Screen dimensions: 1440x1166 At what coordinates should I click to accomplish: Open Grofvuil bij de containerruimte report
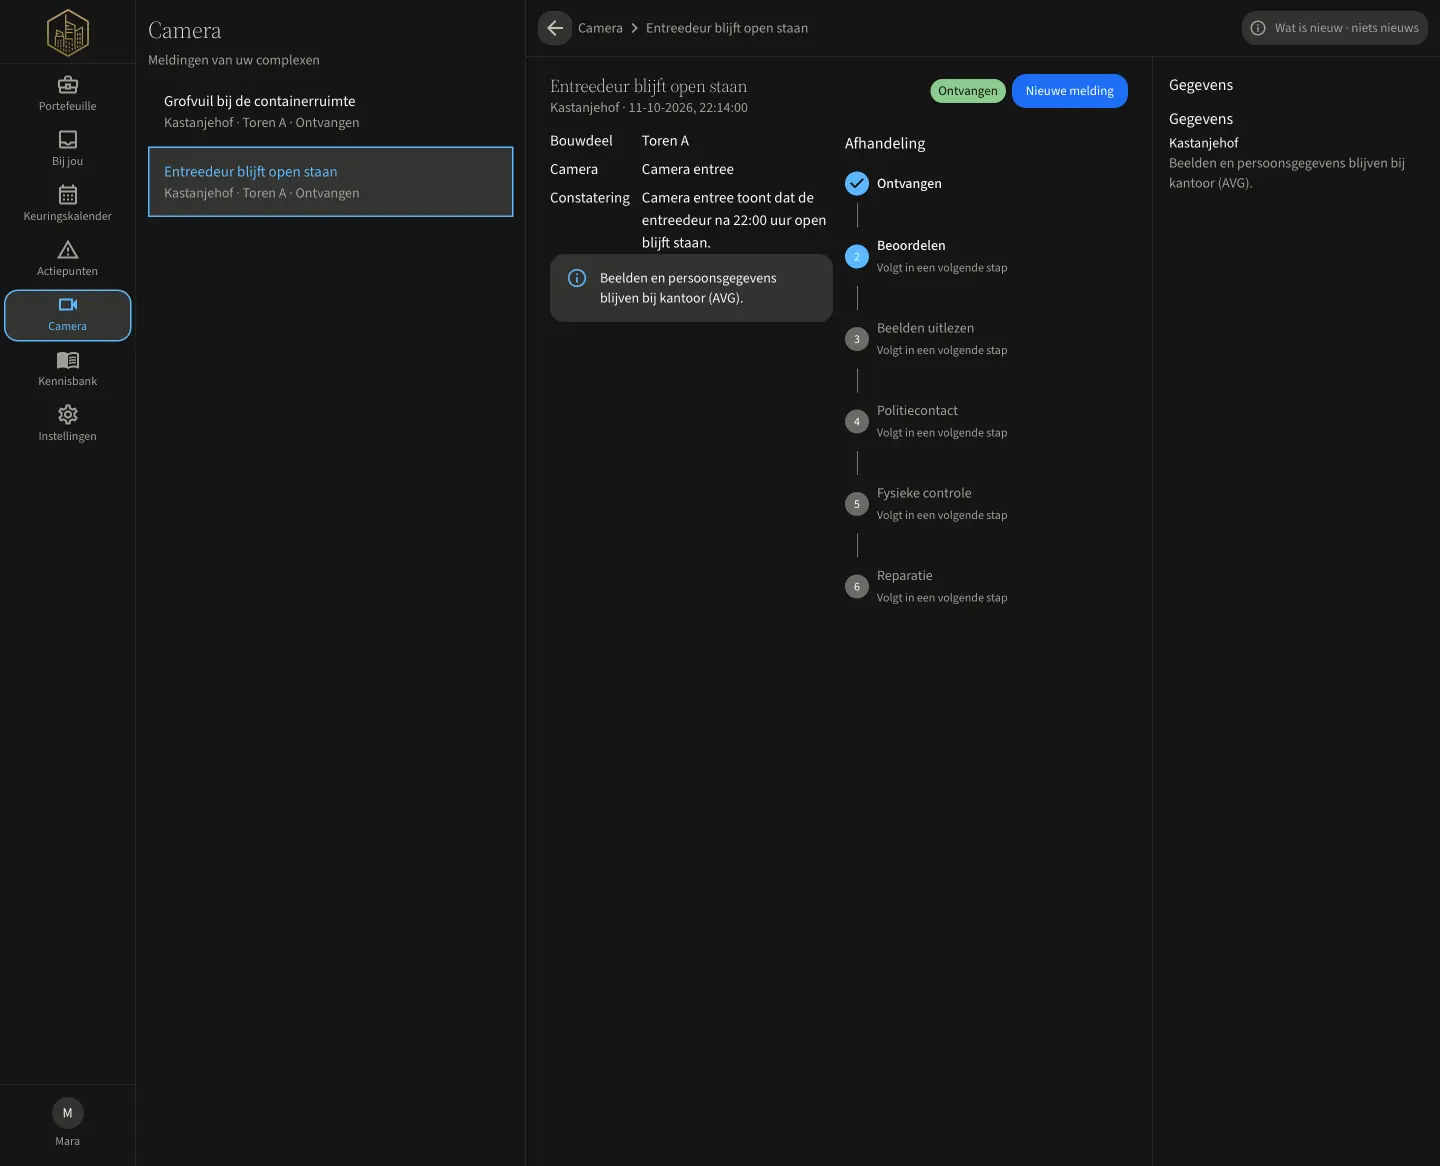[331, 111]
